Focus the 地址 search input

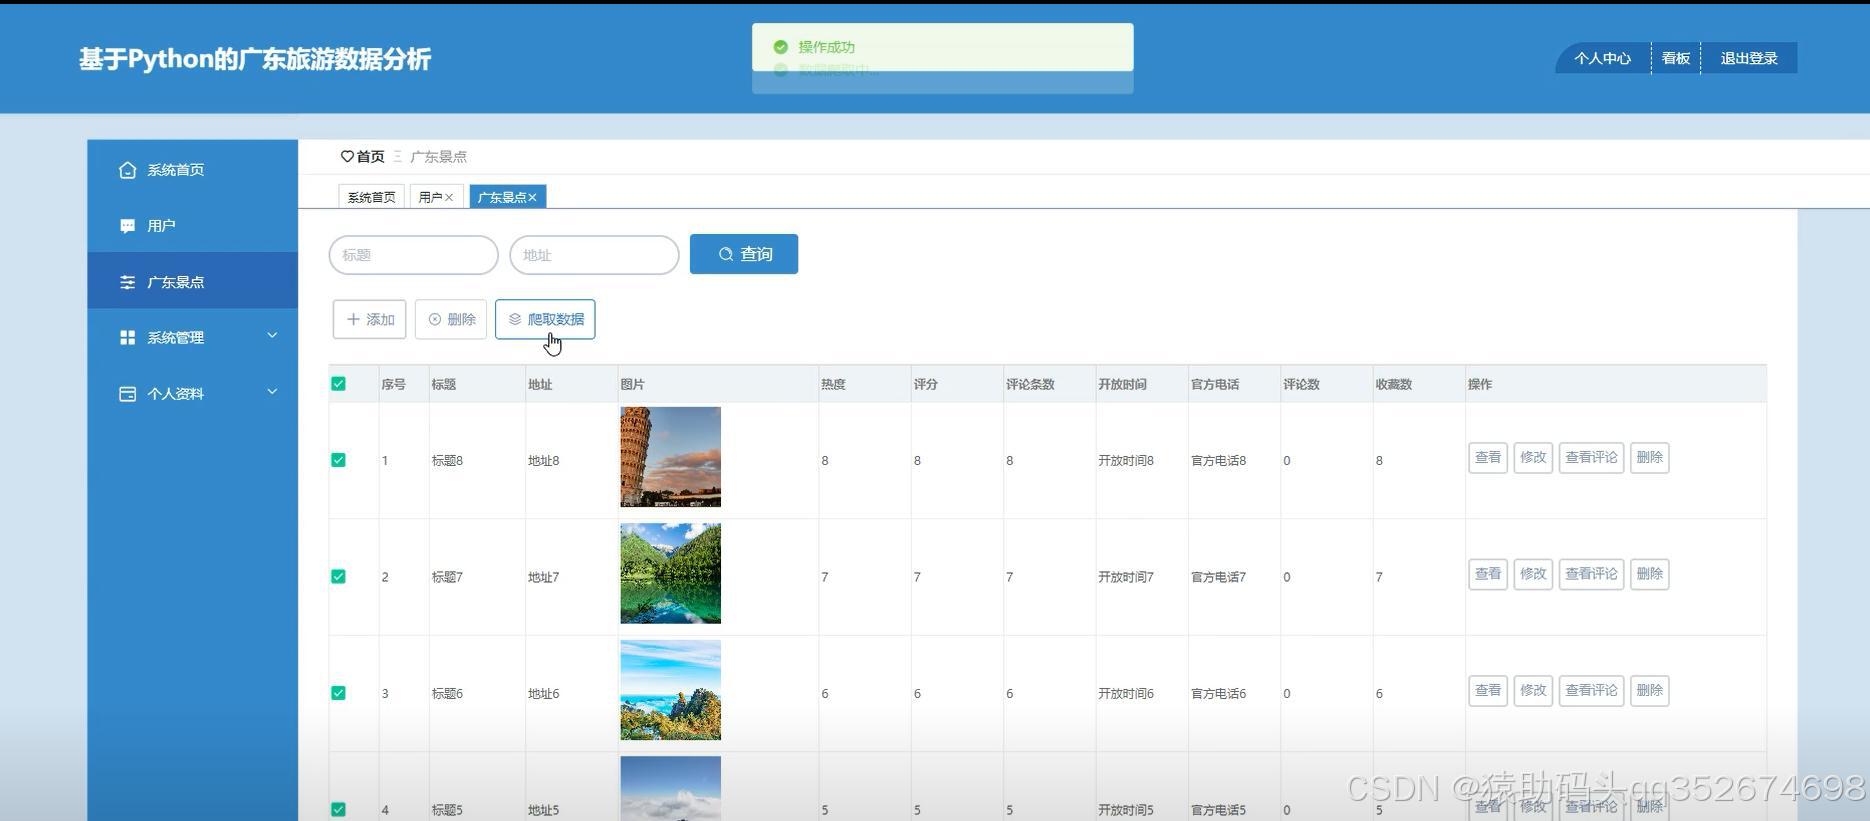click(x=594, y=255)
